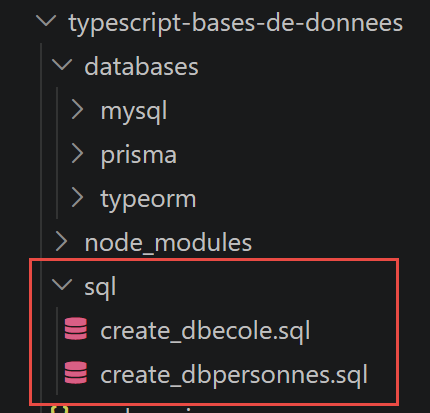Select the prisma folder name
The height and width of the screenshot is (413, 430).
coord(139,155)
